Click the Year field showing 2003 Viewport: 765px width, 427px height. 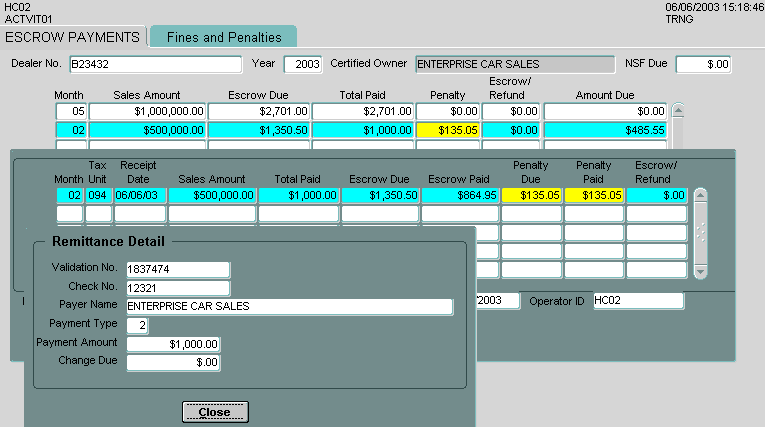[303, 64]
